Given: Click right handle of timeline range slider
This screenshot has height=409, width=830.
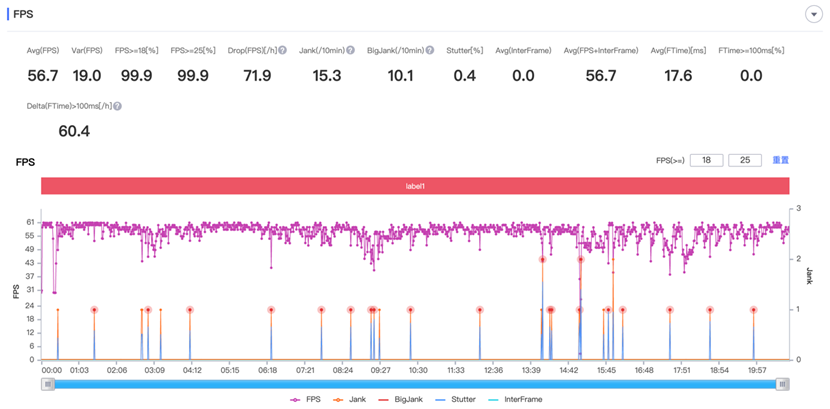Looking at the screenshot, I should point(783,384).
